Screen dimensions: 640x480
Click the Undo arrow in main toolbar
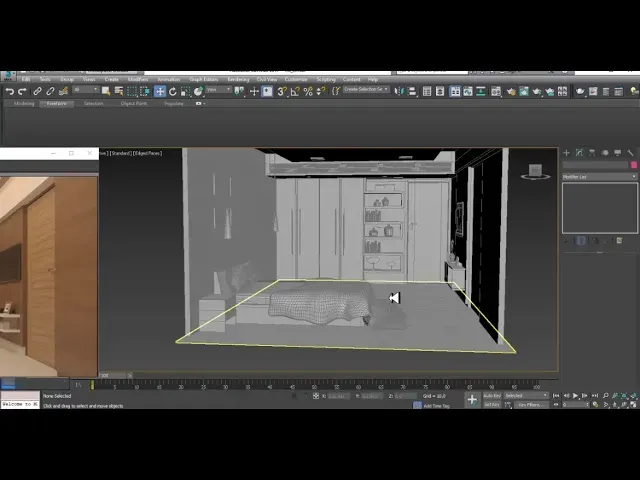pos(9,91)
